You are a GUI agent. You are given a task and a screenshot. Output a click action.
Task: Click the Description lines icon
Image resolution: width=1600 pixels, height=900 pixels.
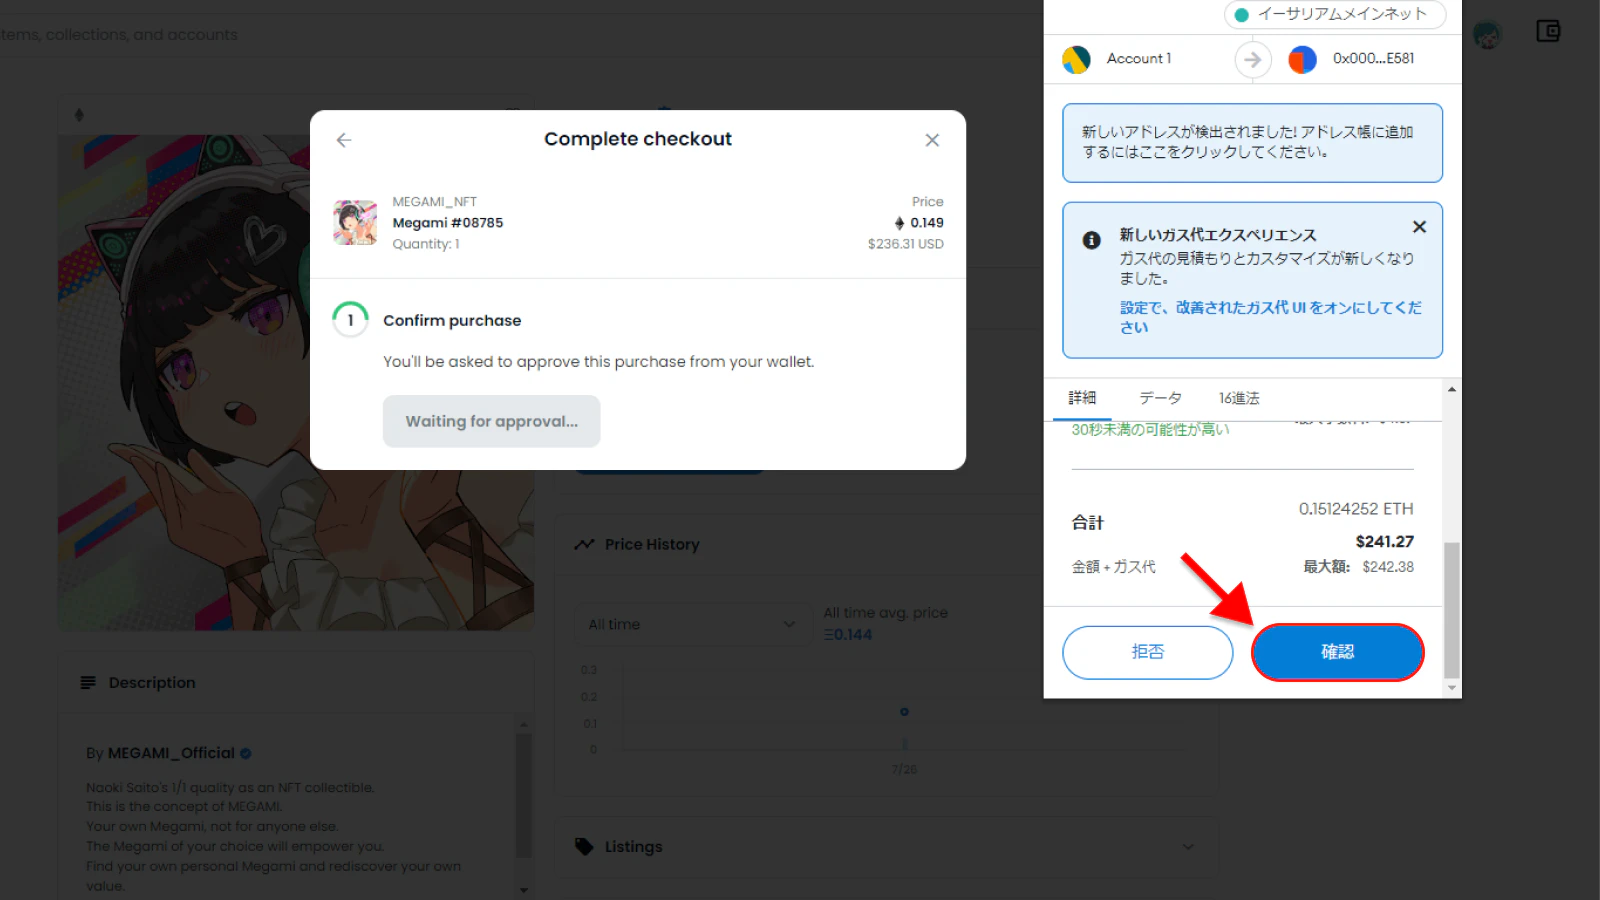(88, 683)
